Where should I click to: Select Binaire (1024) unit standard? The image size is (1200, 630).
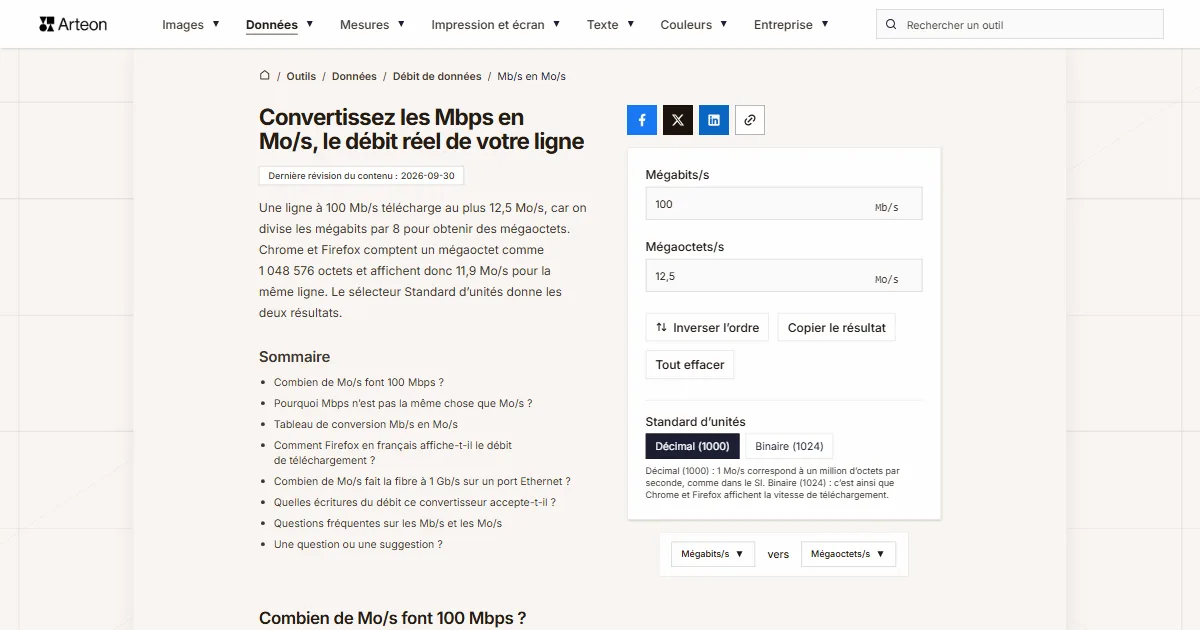point(790,446)
